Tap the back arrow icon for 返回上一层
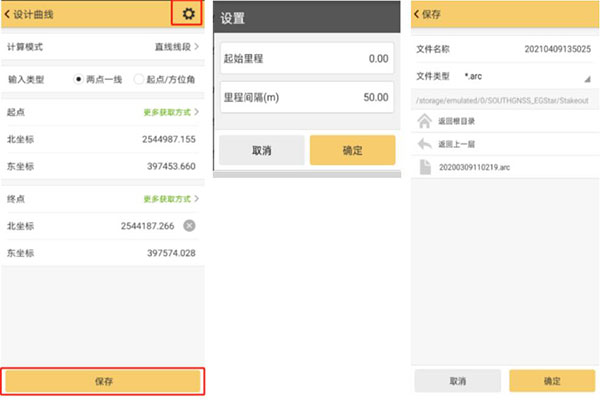Image resolution: width=600 pixels, height=400 pixels. coord(423,144)
